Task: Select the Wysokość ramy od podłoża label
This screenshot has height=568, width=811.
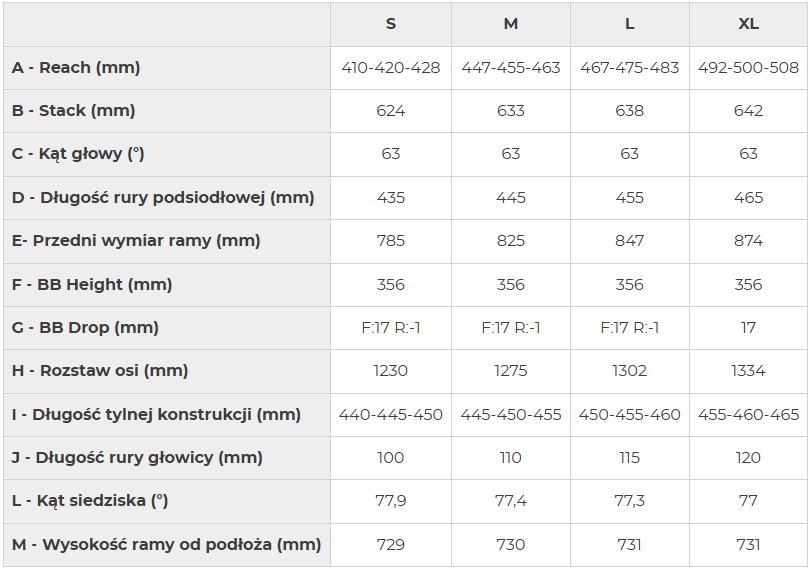Action: coord(166,544)
